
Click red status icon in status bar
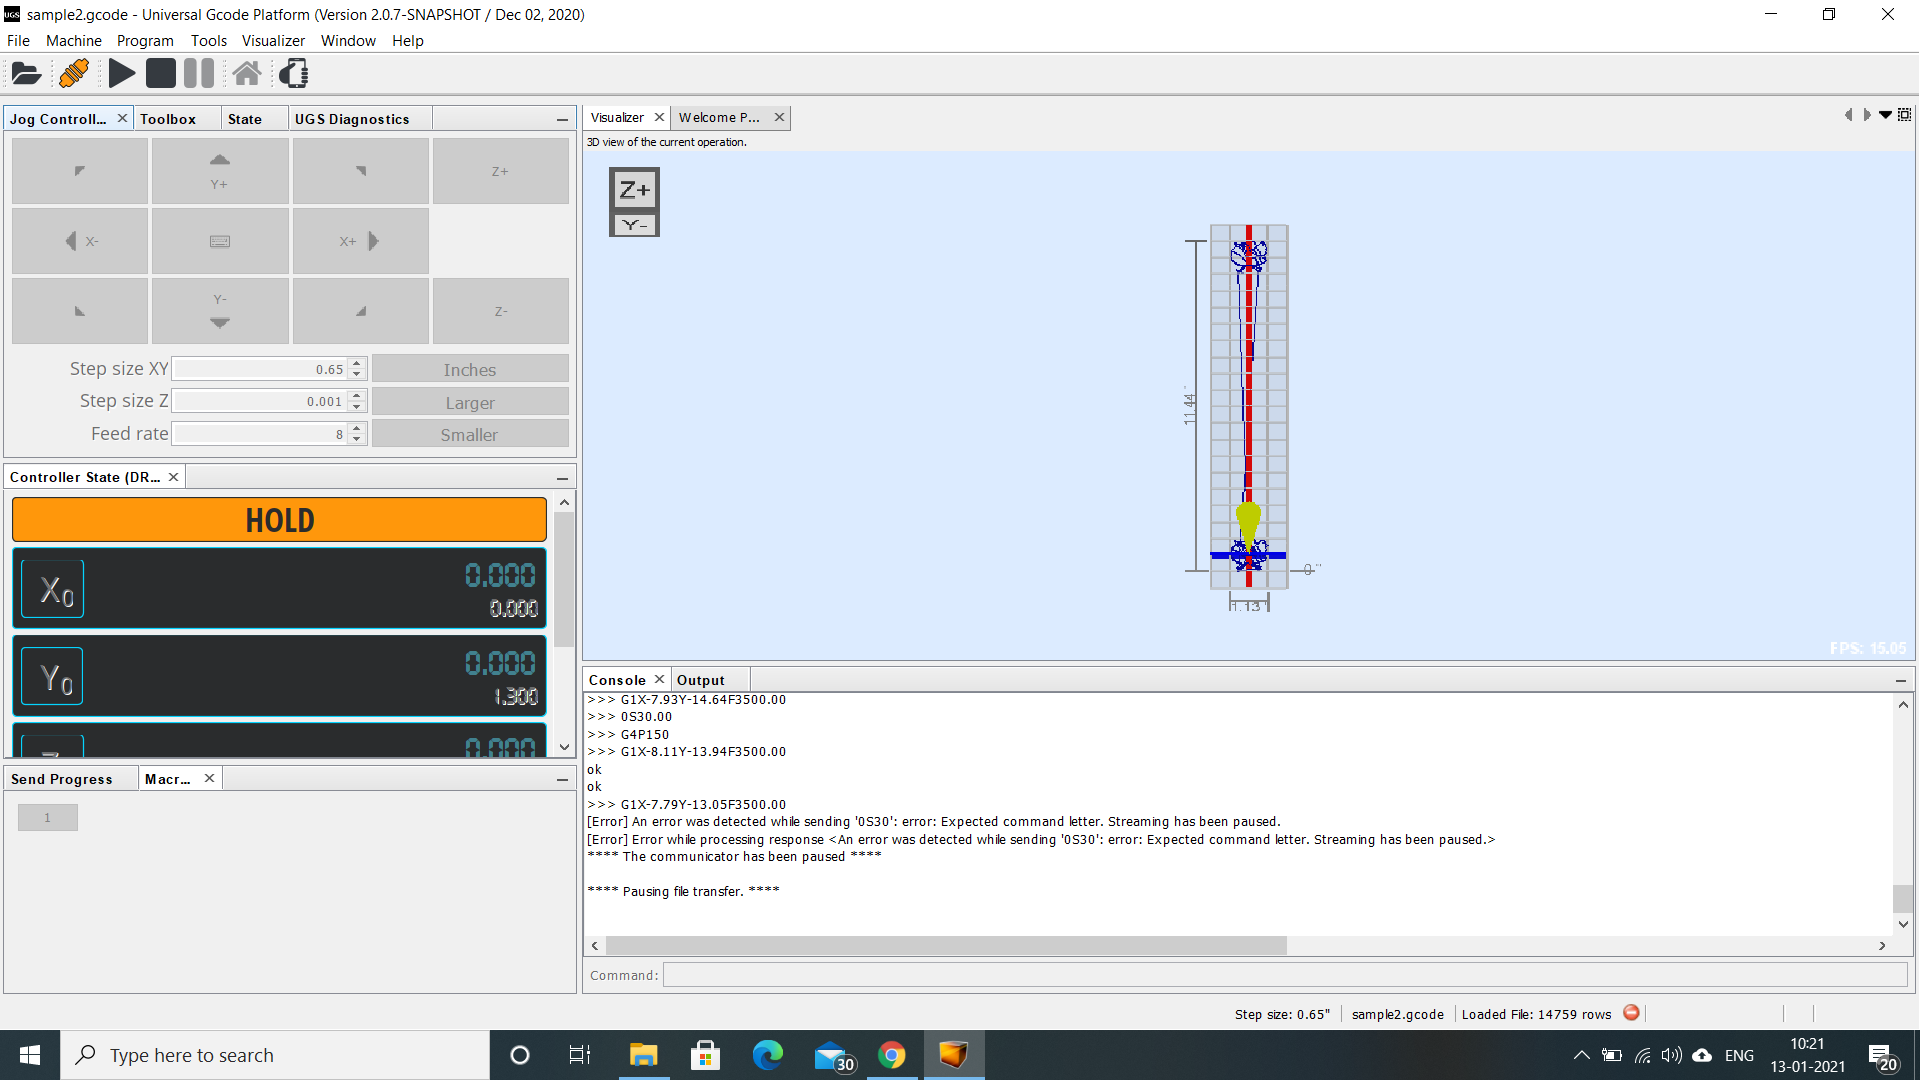pos(1631,1013)
